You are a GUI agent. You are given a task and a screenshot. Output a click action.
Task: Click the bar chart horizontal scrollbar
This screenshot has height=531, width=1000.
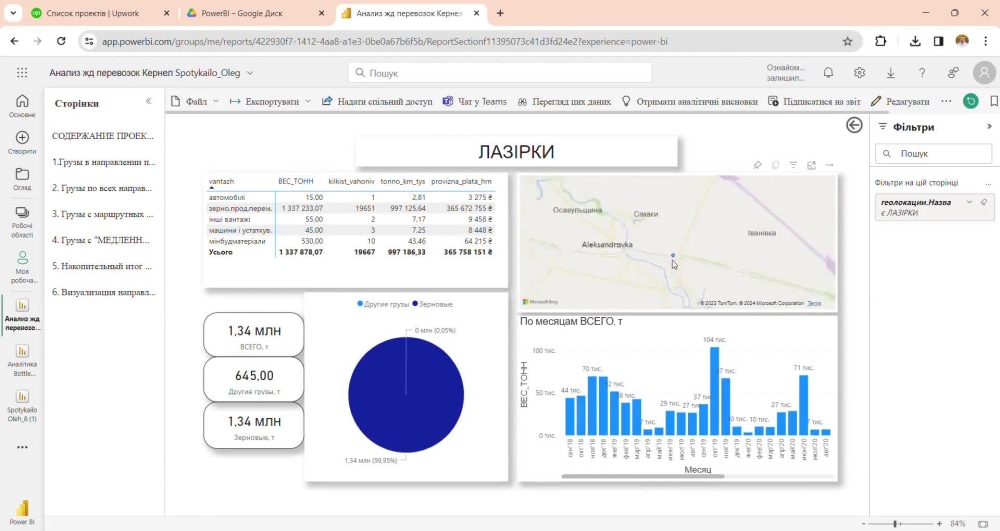642,476
